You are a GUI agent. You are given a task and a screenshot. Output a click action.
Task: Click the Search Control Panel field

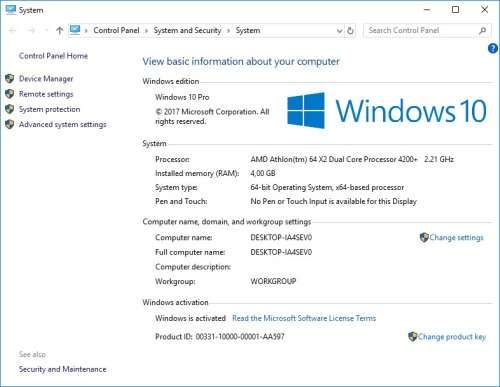point(421,31)
